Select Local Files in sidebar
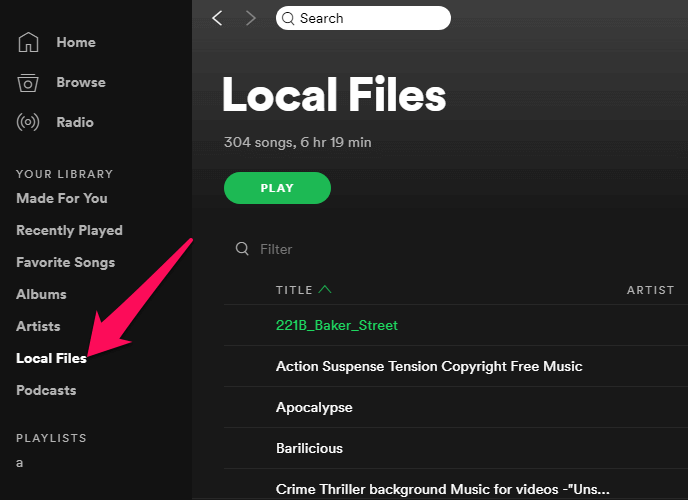This screenshot has height=500, width=688. 51,358
